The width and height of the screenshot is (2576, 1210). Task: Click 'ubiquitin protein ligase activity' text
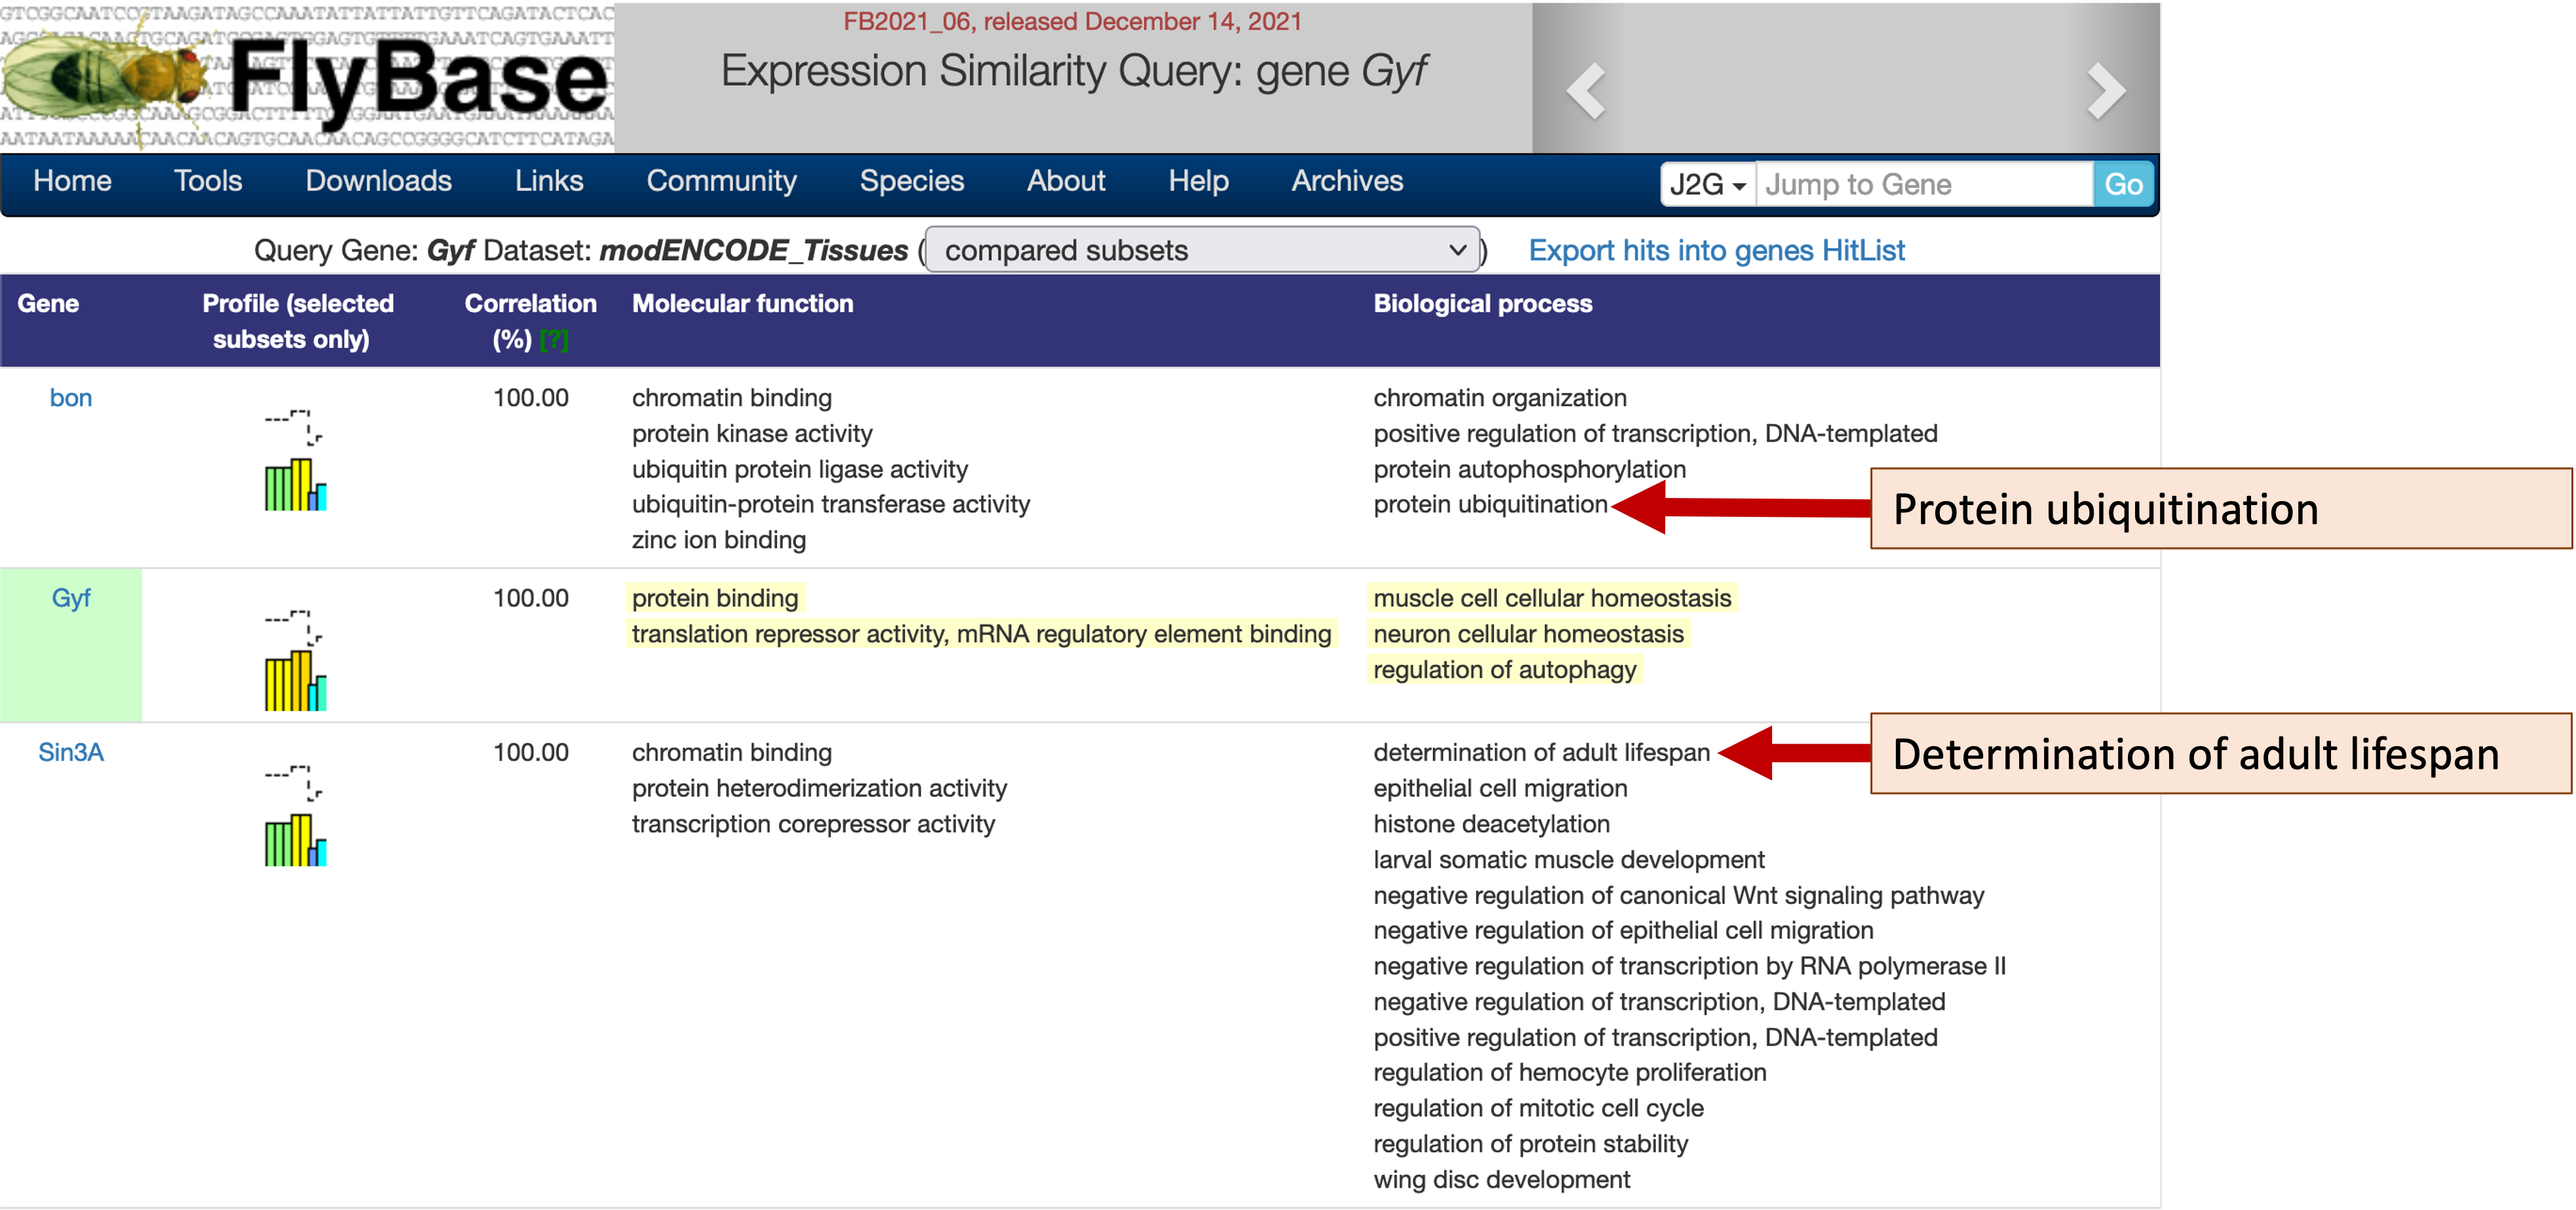pyautogui.click(x=800, y=470)
